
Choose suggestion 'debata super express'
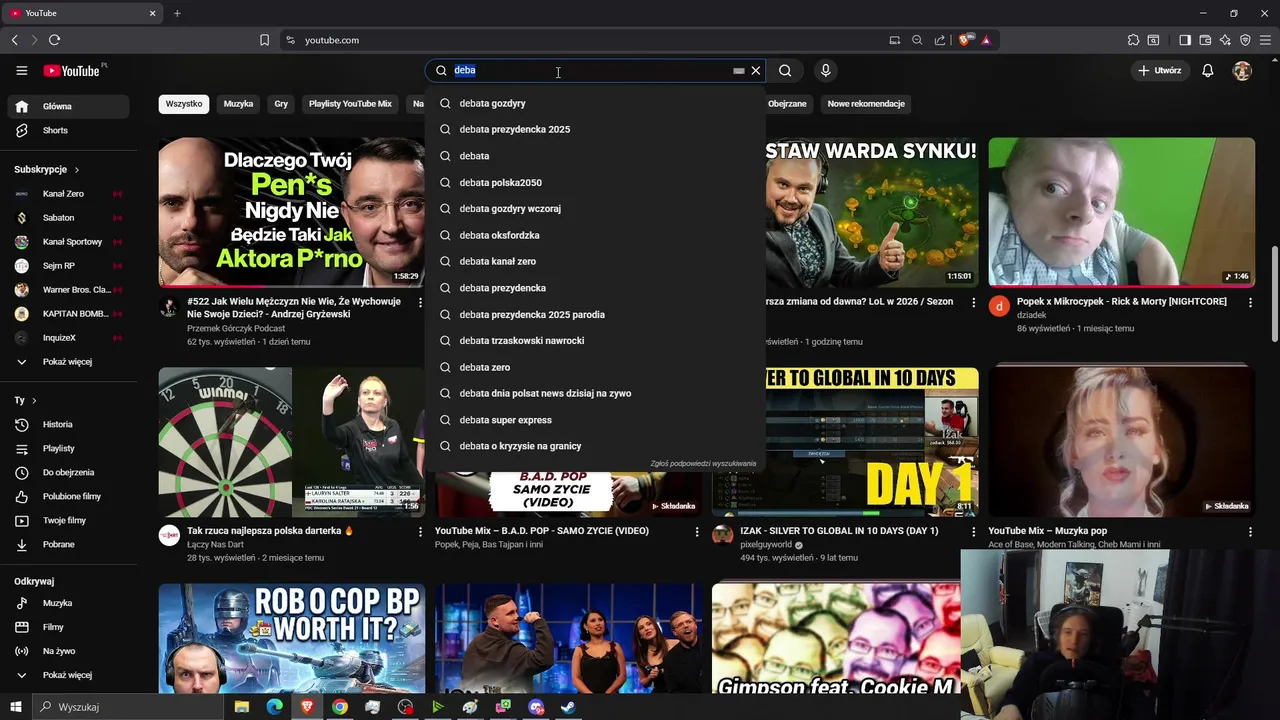(595, 420)
